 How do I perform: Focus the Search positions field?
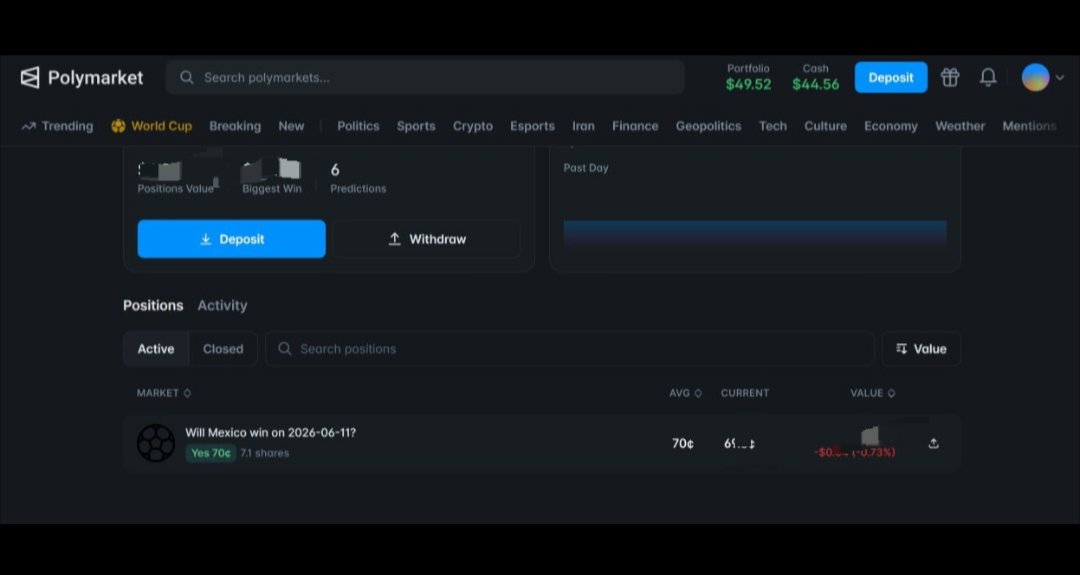[570, 348]
